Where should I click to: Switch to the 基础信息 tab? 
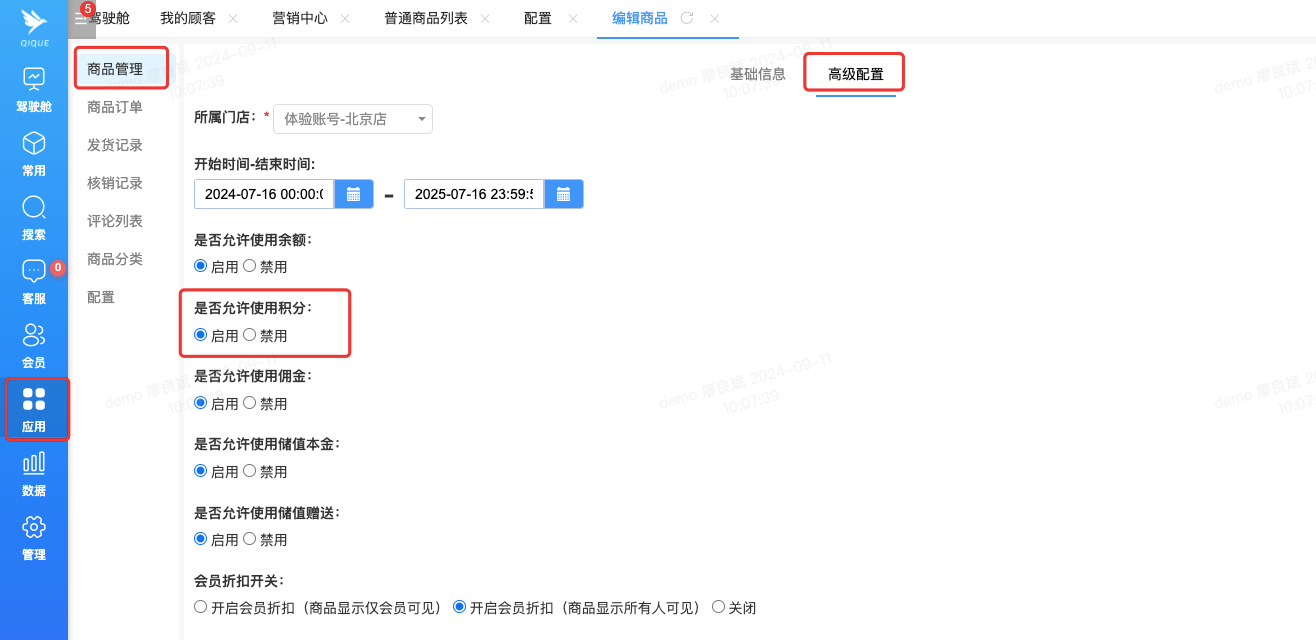pyautogui.click(x=757, y=74)
